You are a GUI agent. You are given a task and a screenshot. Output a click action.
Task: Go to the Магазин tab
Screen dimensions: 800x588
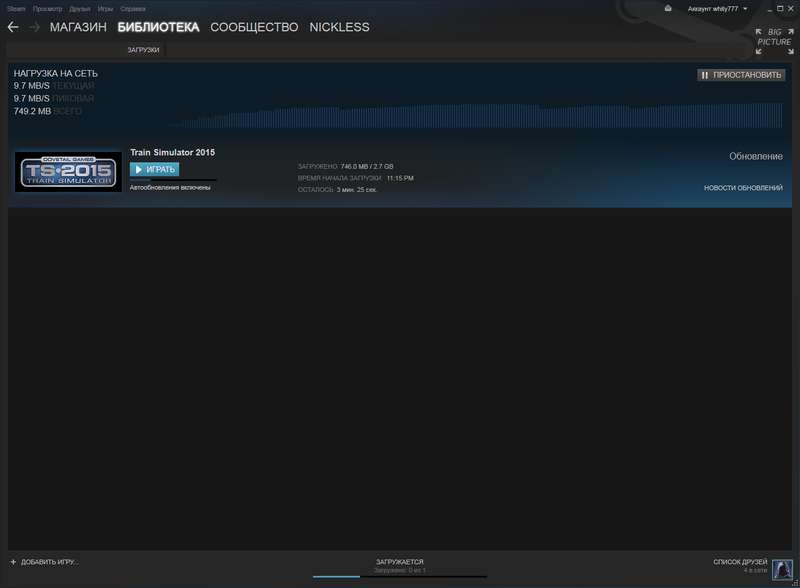click(79, 27)
